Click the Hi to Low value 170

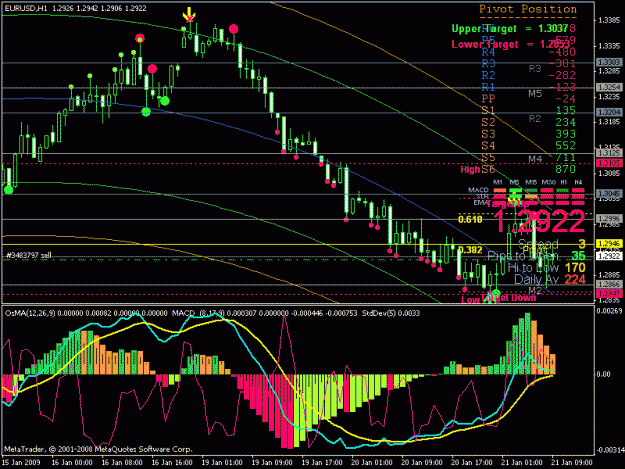coord(575,267)
